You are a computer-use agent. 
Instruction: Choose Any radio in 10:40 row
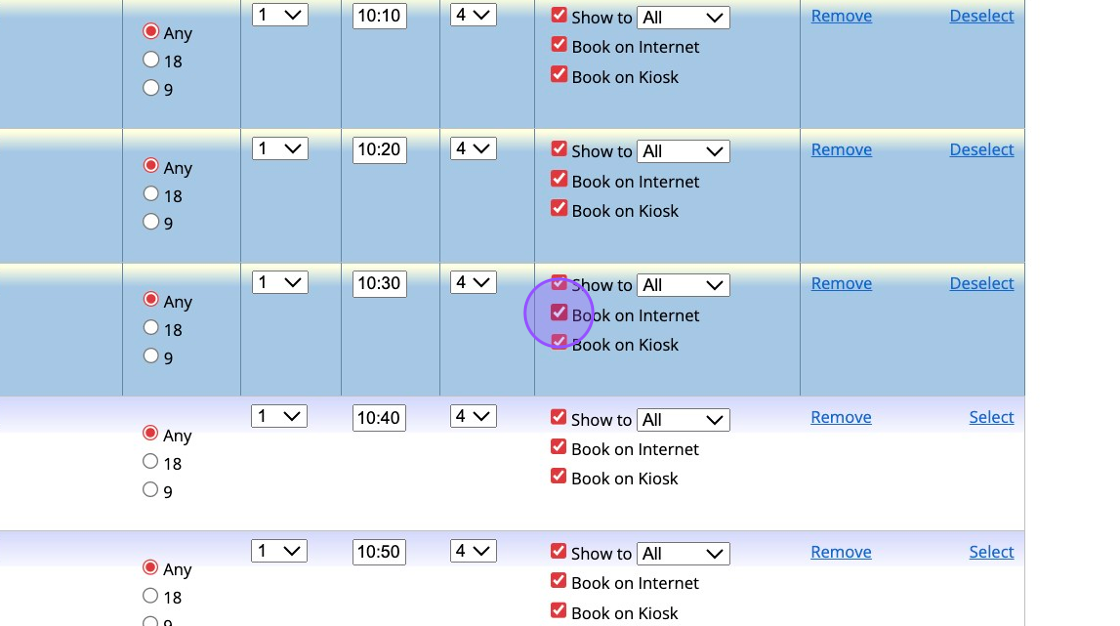tap(150, 433)
